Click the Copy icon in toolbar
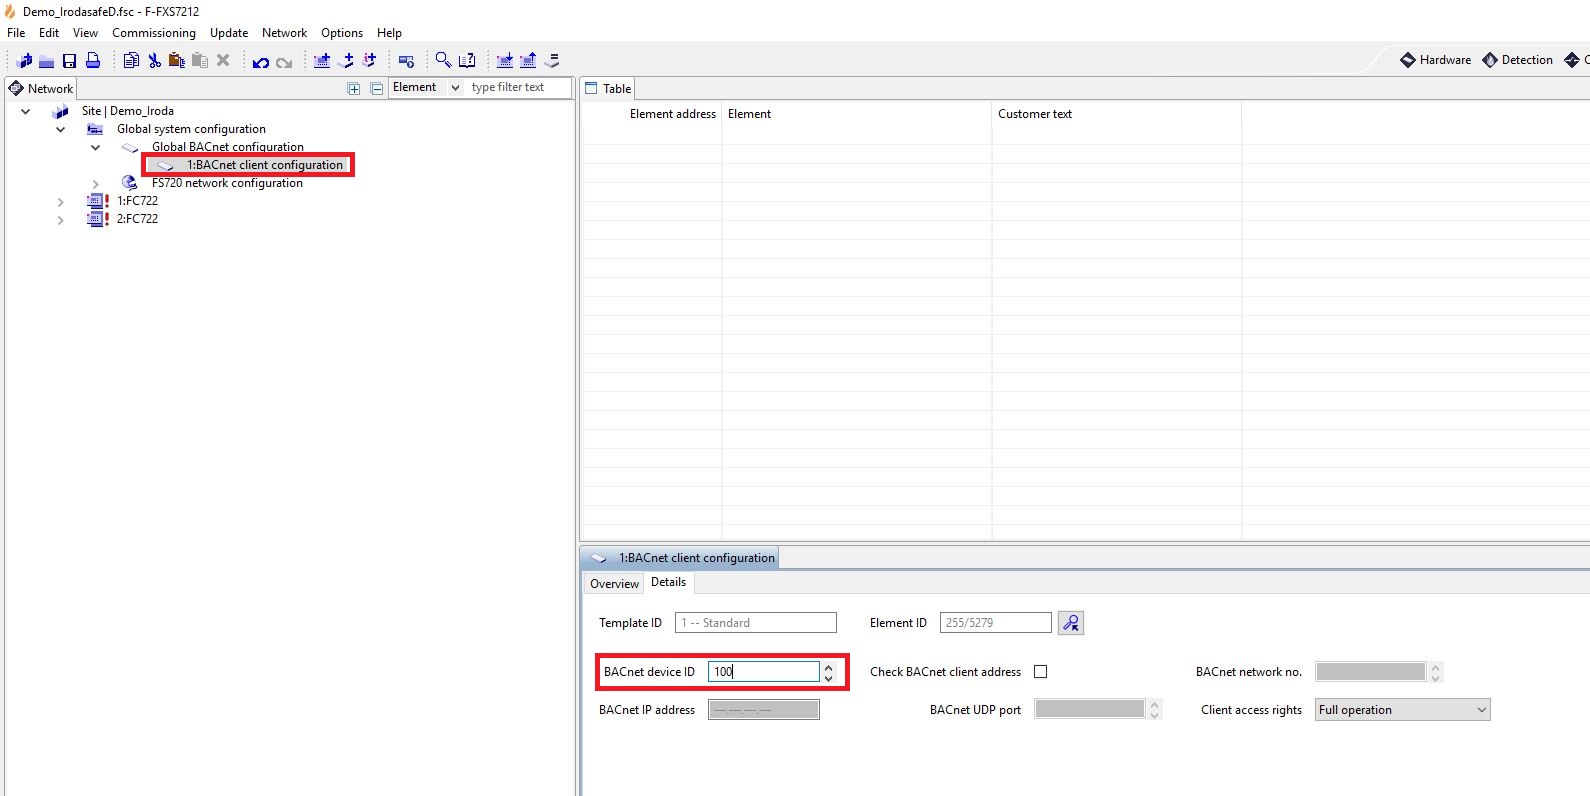The image size is (1590, 796). [131, 61]
